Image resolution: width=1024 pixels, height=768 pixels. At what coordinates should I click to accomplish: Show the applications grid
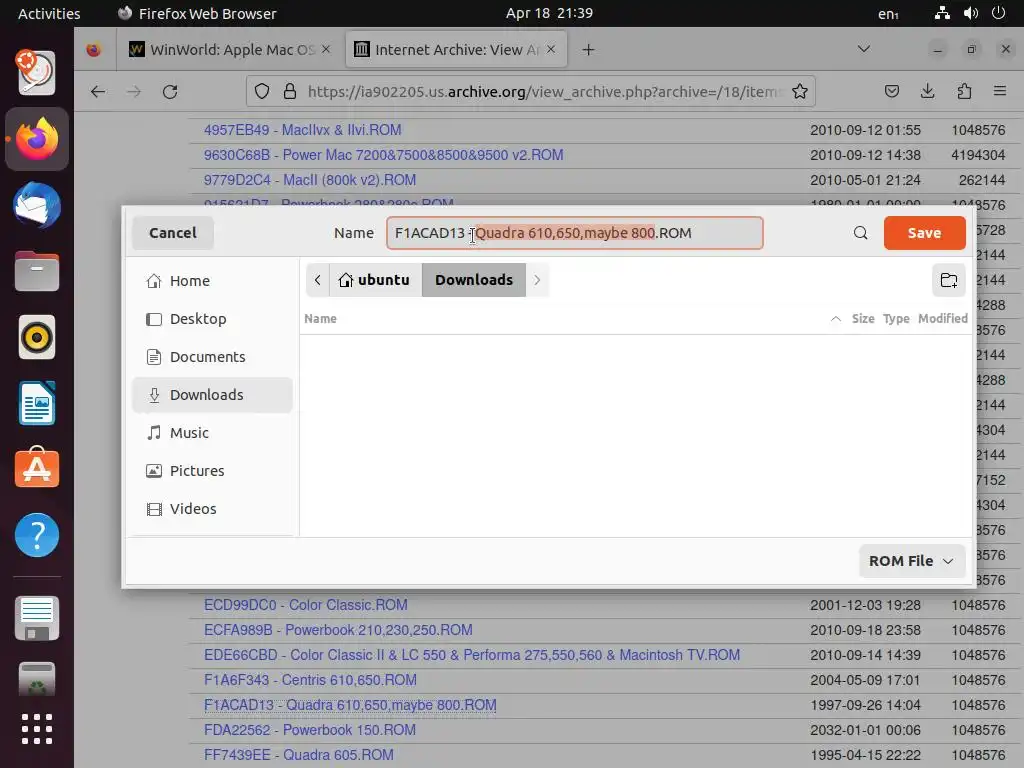click(x=37, y=729)
